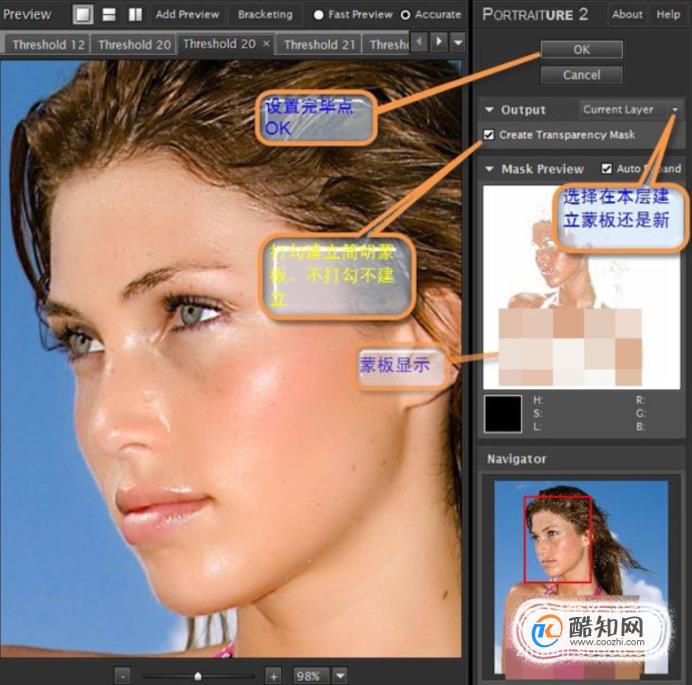Click the main preview portrait image

(x=231, y=358)
